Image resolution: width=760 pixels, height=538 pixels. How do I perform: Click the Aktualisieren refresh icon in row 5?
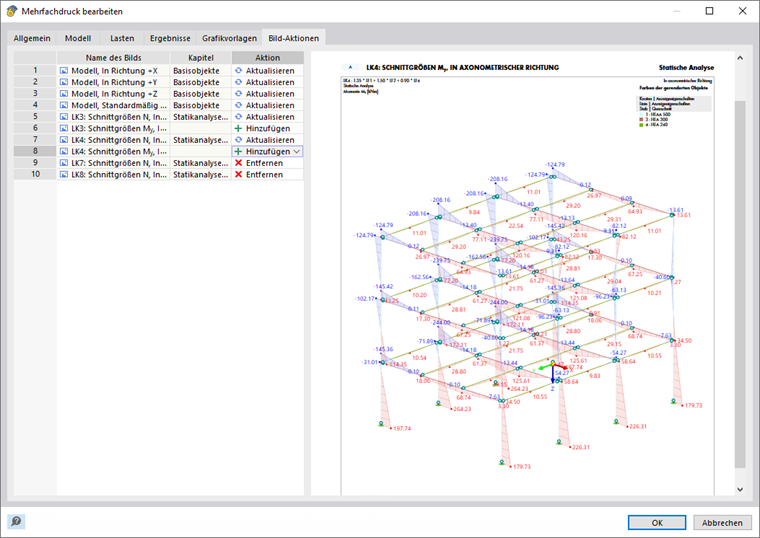pyautogui.click(x=238, y=117)
